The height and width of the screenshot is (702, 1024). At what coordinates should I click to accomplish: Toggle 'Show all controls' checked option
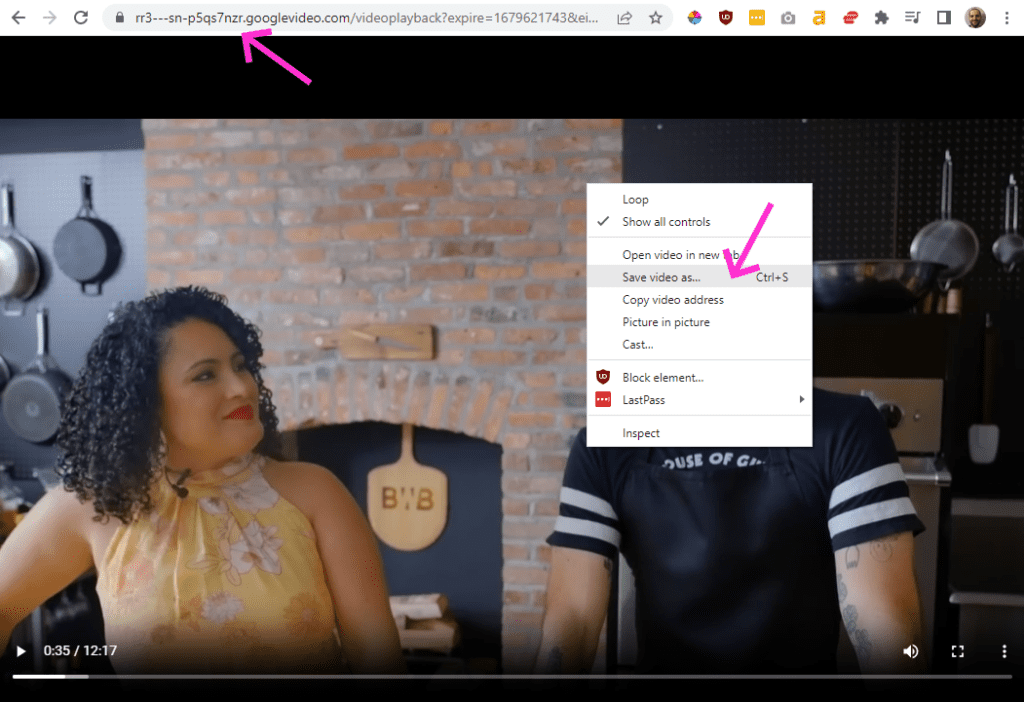pyautogui.click(x=666, y=222)
